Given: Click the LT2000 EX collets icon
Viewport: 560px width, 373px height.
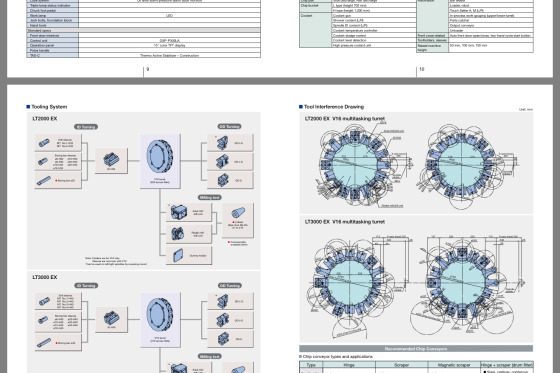Looking at the screenshot, I should 238,213.
